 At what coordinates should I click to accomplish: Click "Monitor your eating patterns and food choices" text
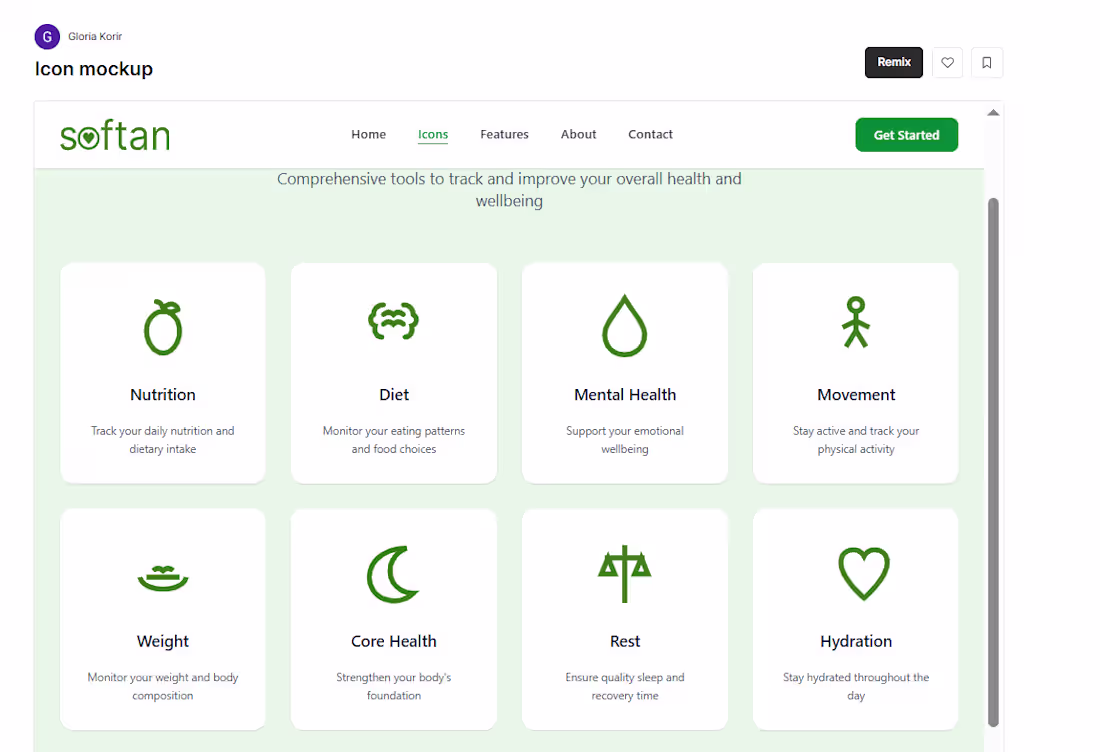394,440
